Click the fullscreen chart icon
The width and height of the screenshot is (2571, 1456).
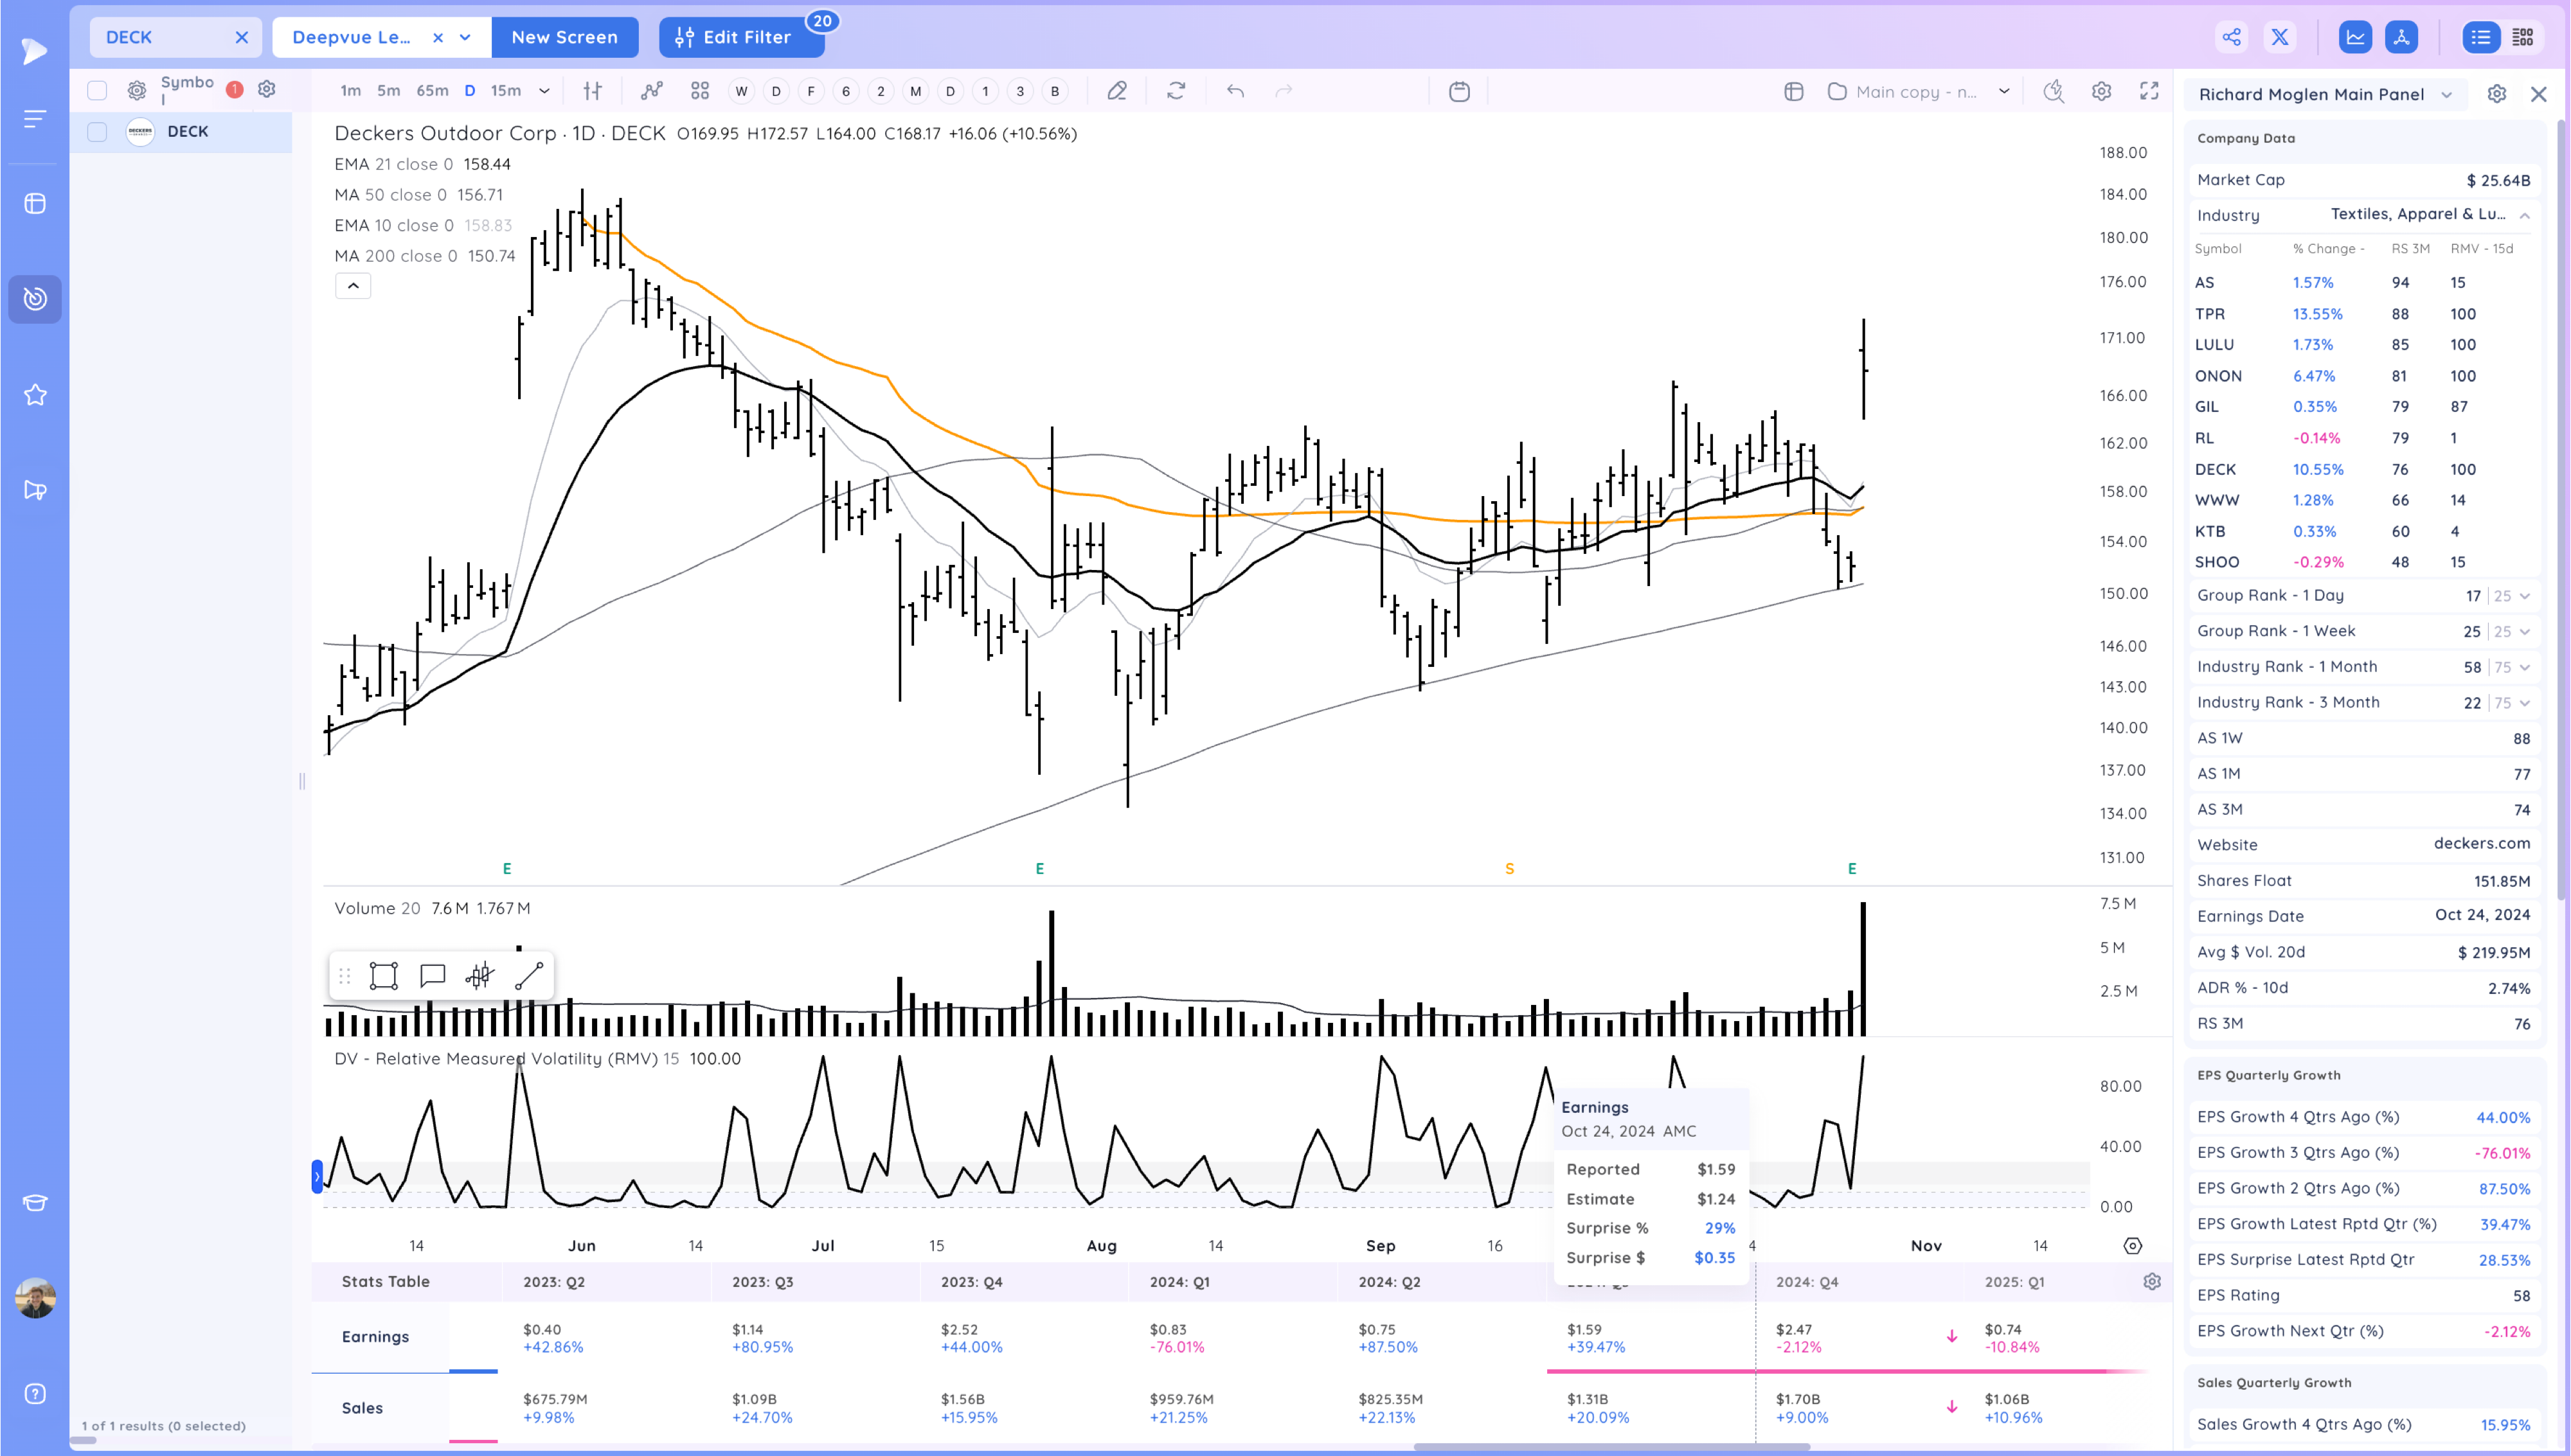pyautogui.click(x=2149, y=91)
